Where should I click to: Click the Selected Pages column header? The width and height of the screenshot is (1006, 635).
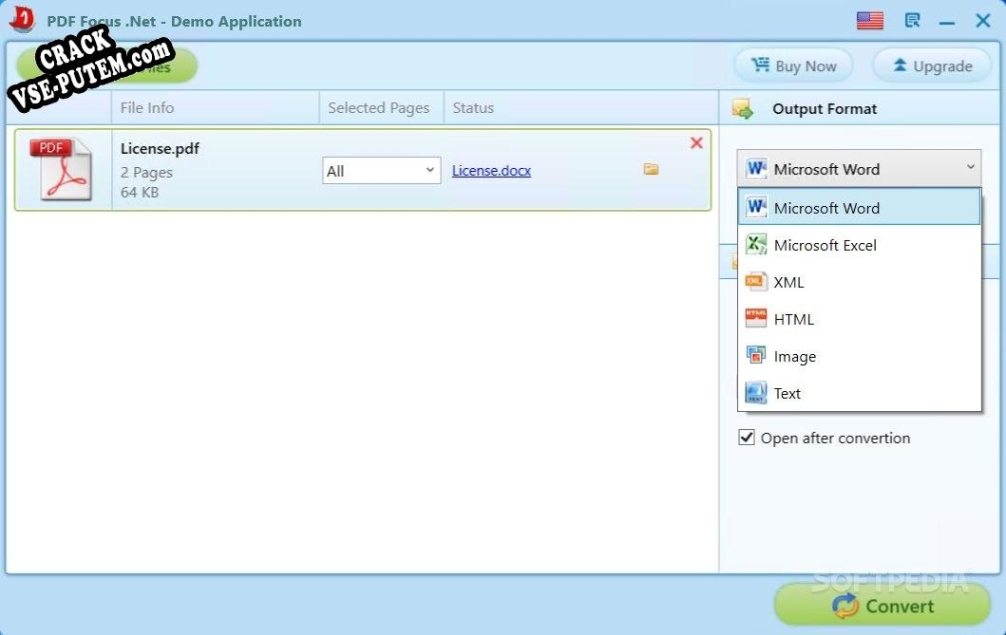point(379,108)
